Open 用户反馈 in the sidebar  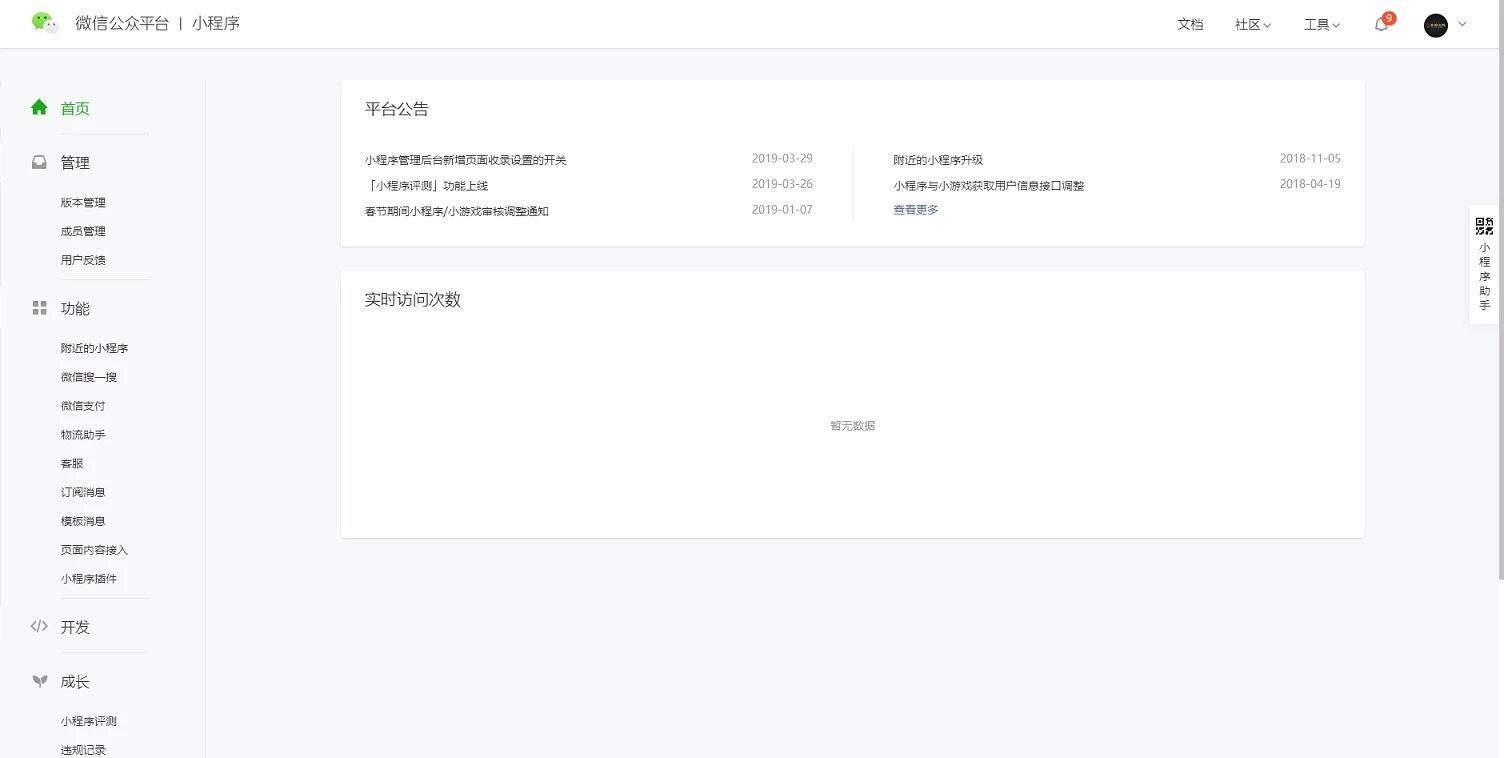click(x=83, y=260)
